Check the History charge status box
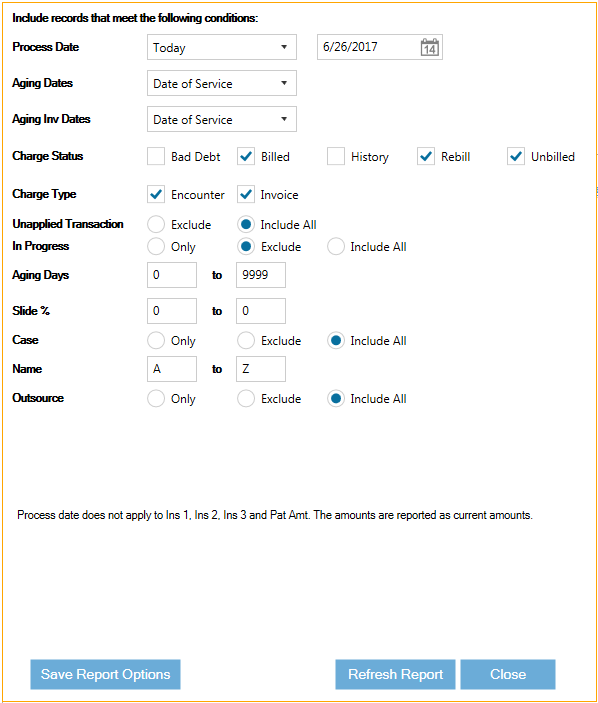Image resolution: width=598 pixels, height=703 pixels. (336, 156)
